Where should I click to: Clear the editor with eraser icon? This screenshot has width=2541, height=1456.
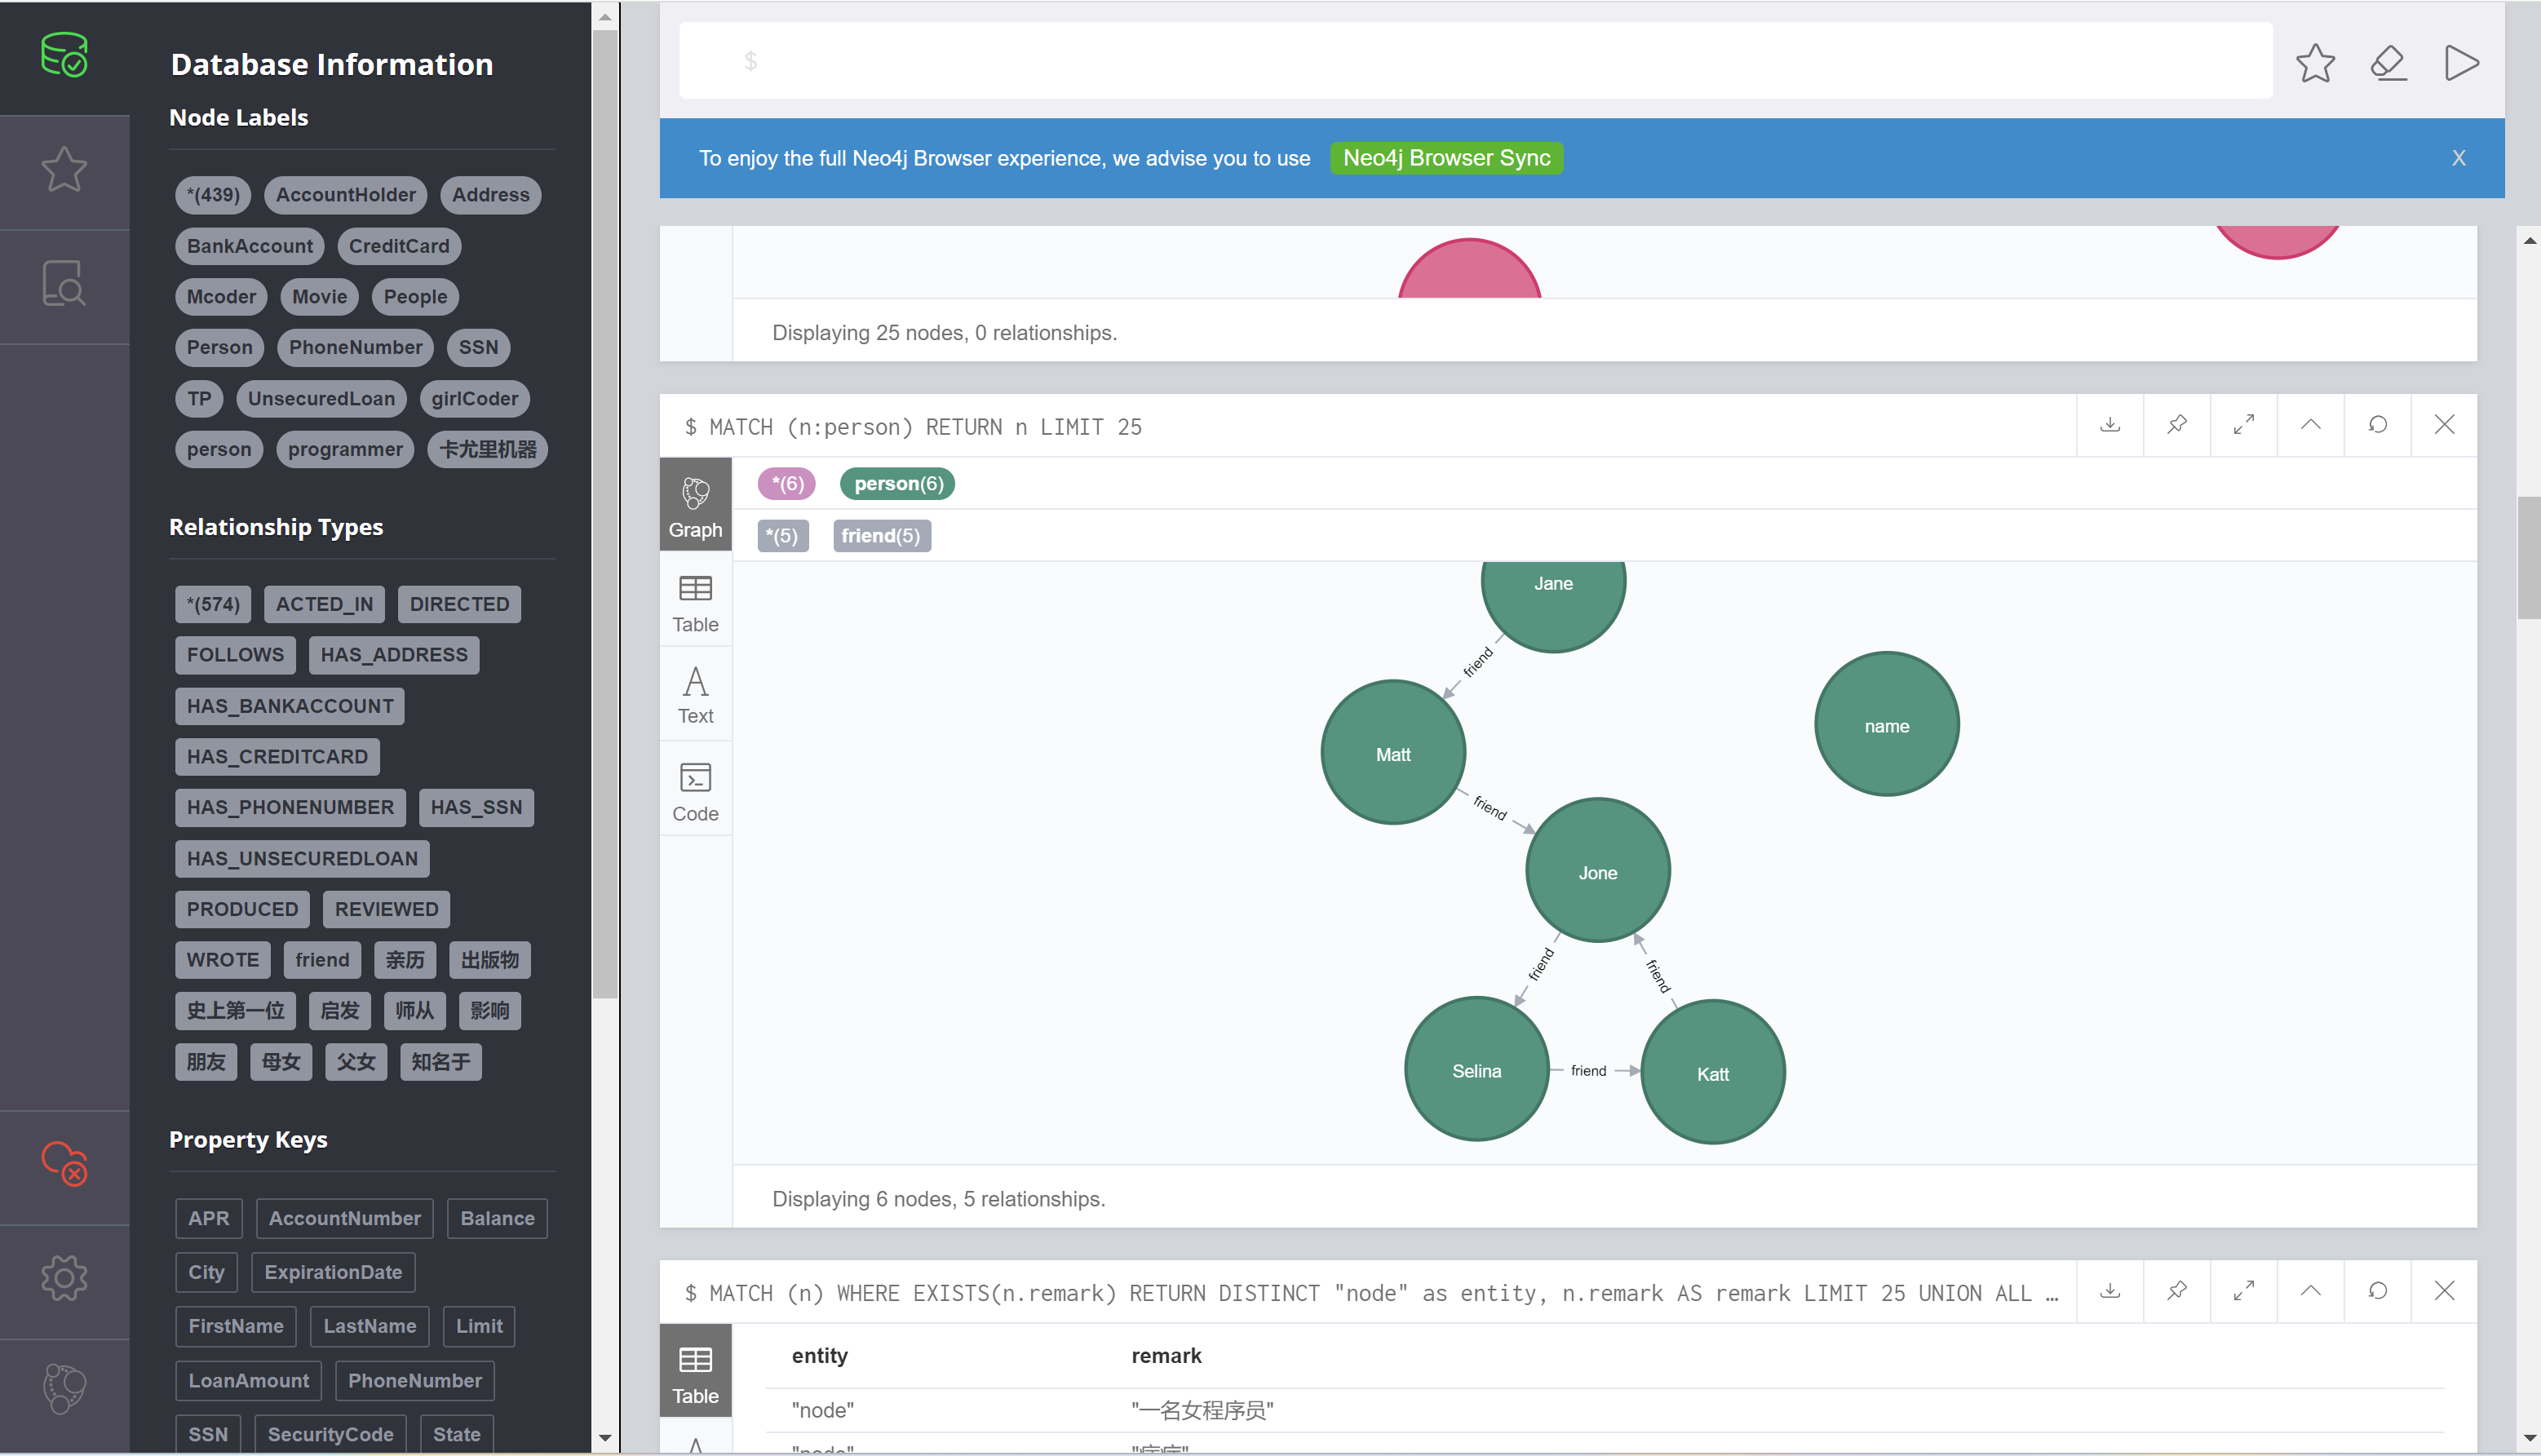tap(2388, 63)
